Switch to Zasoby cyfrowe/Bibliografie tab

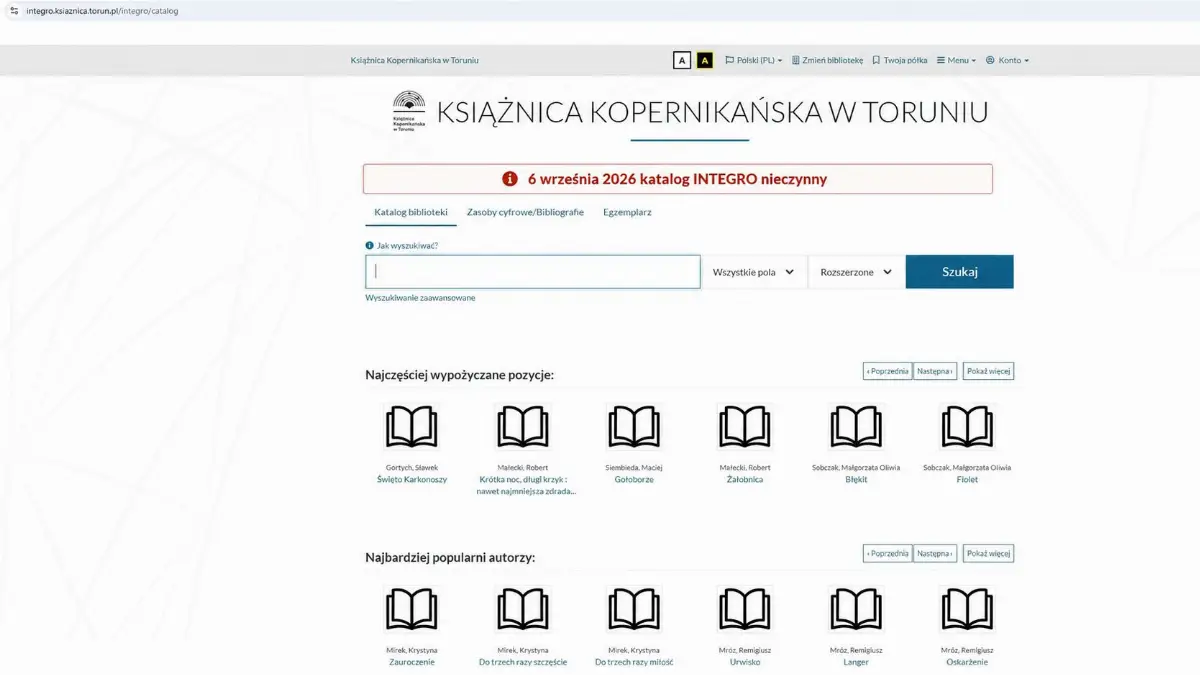tap(525, 212)
